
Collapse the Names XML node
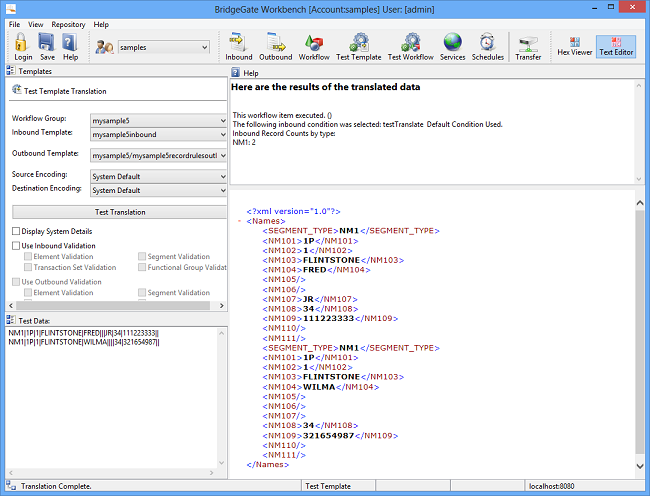coord(240,221)
